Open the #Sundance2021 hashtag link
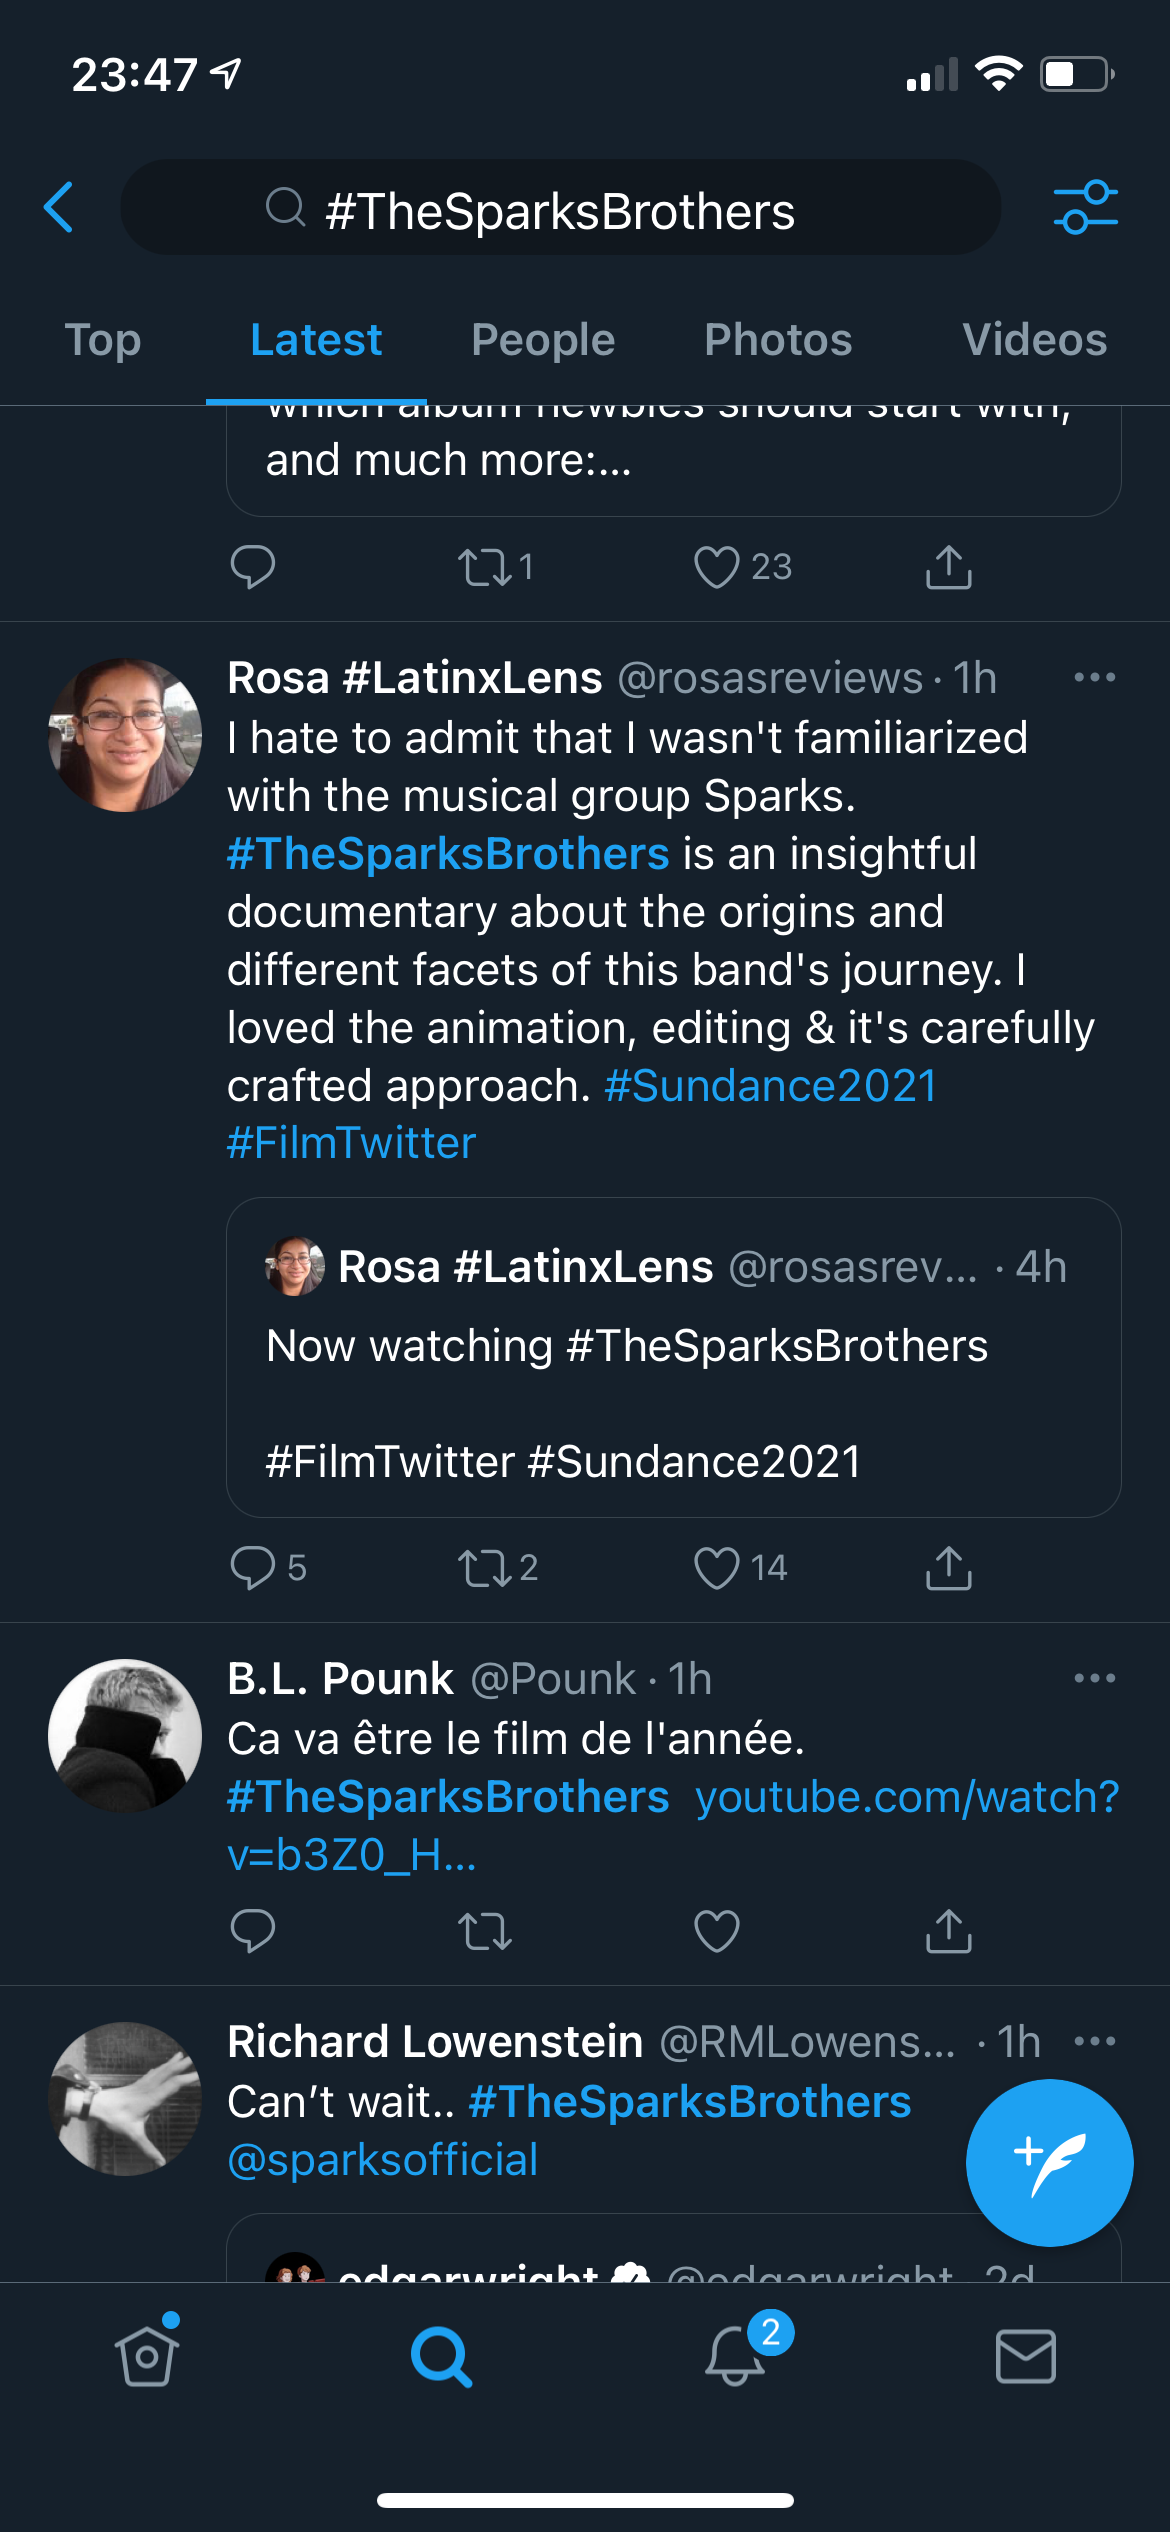Viewport: 1170px width, 2532px height. click(770, 1086)
